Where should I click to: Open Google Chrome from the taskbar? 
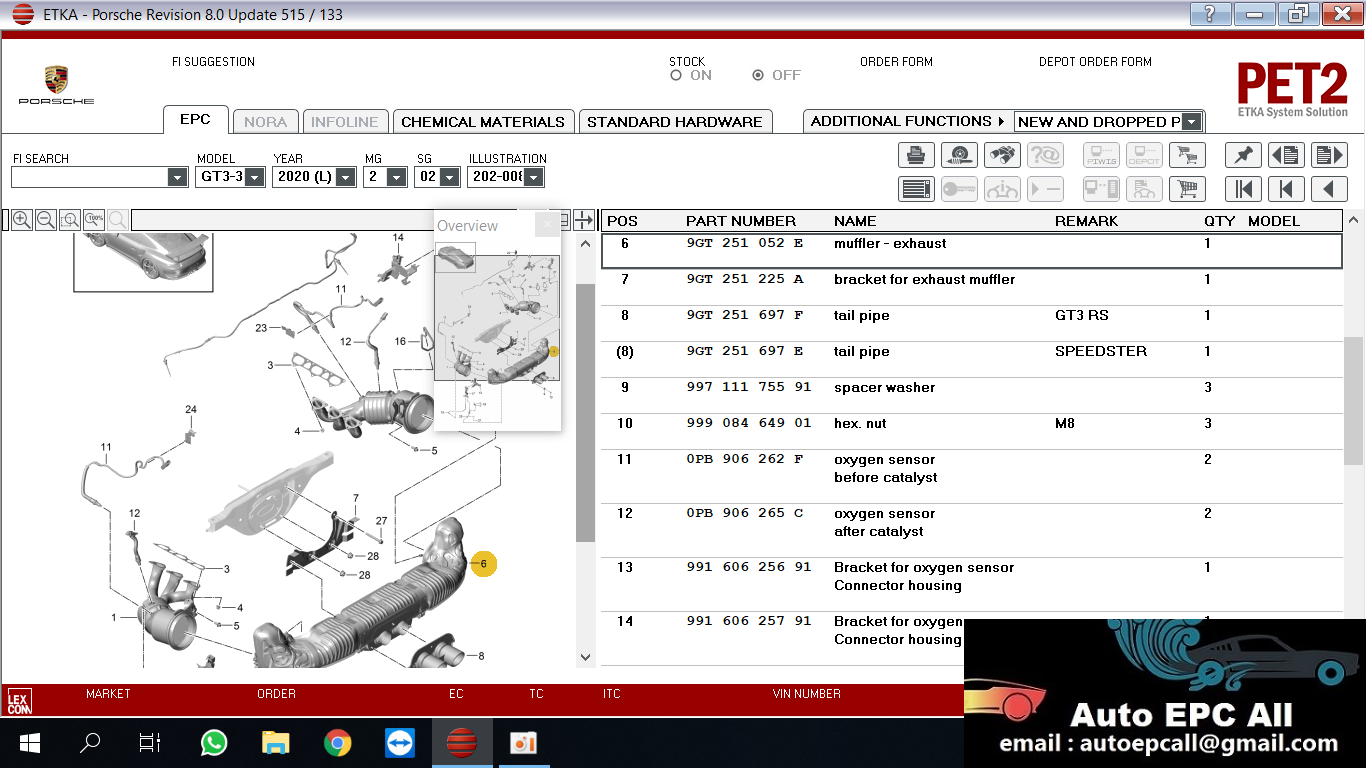(x=338, y=743)
